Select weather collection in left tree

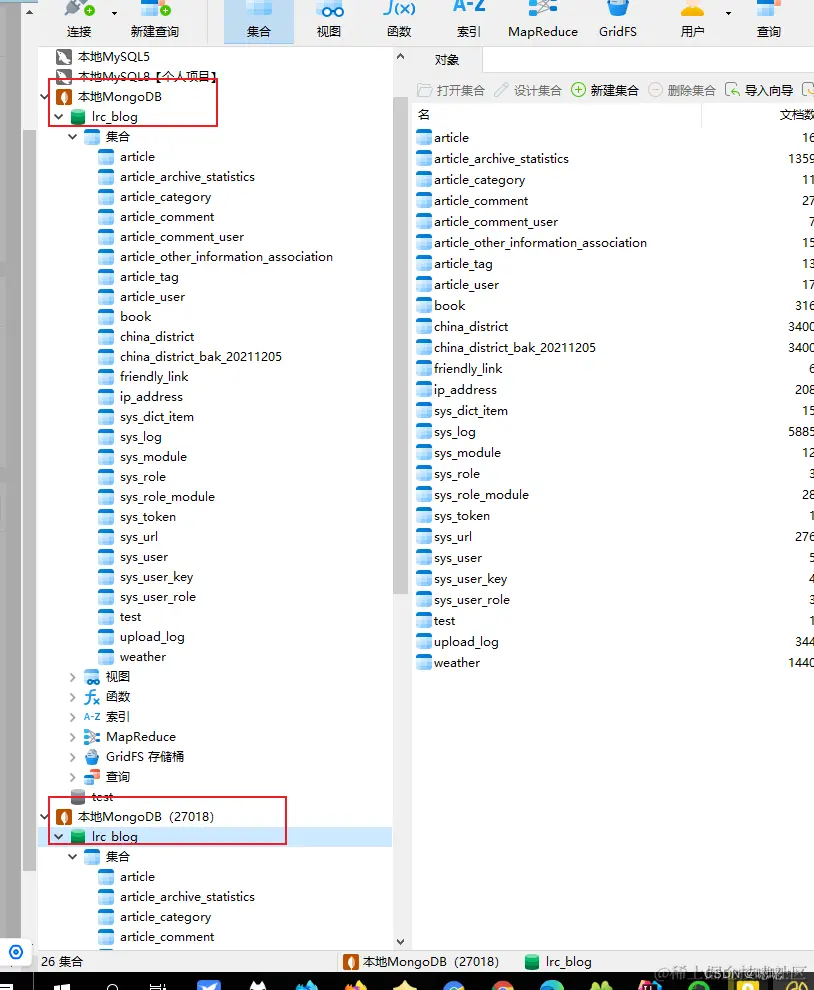[143, 657]
